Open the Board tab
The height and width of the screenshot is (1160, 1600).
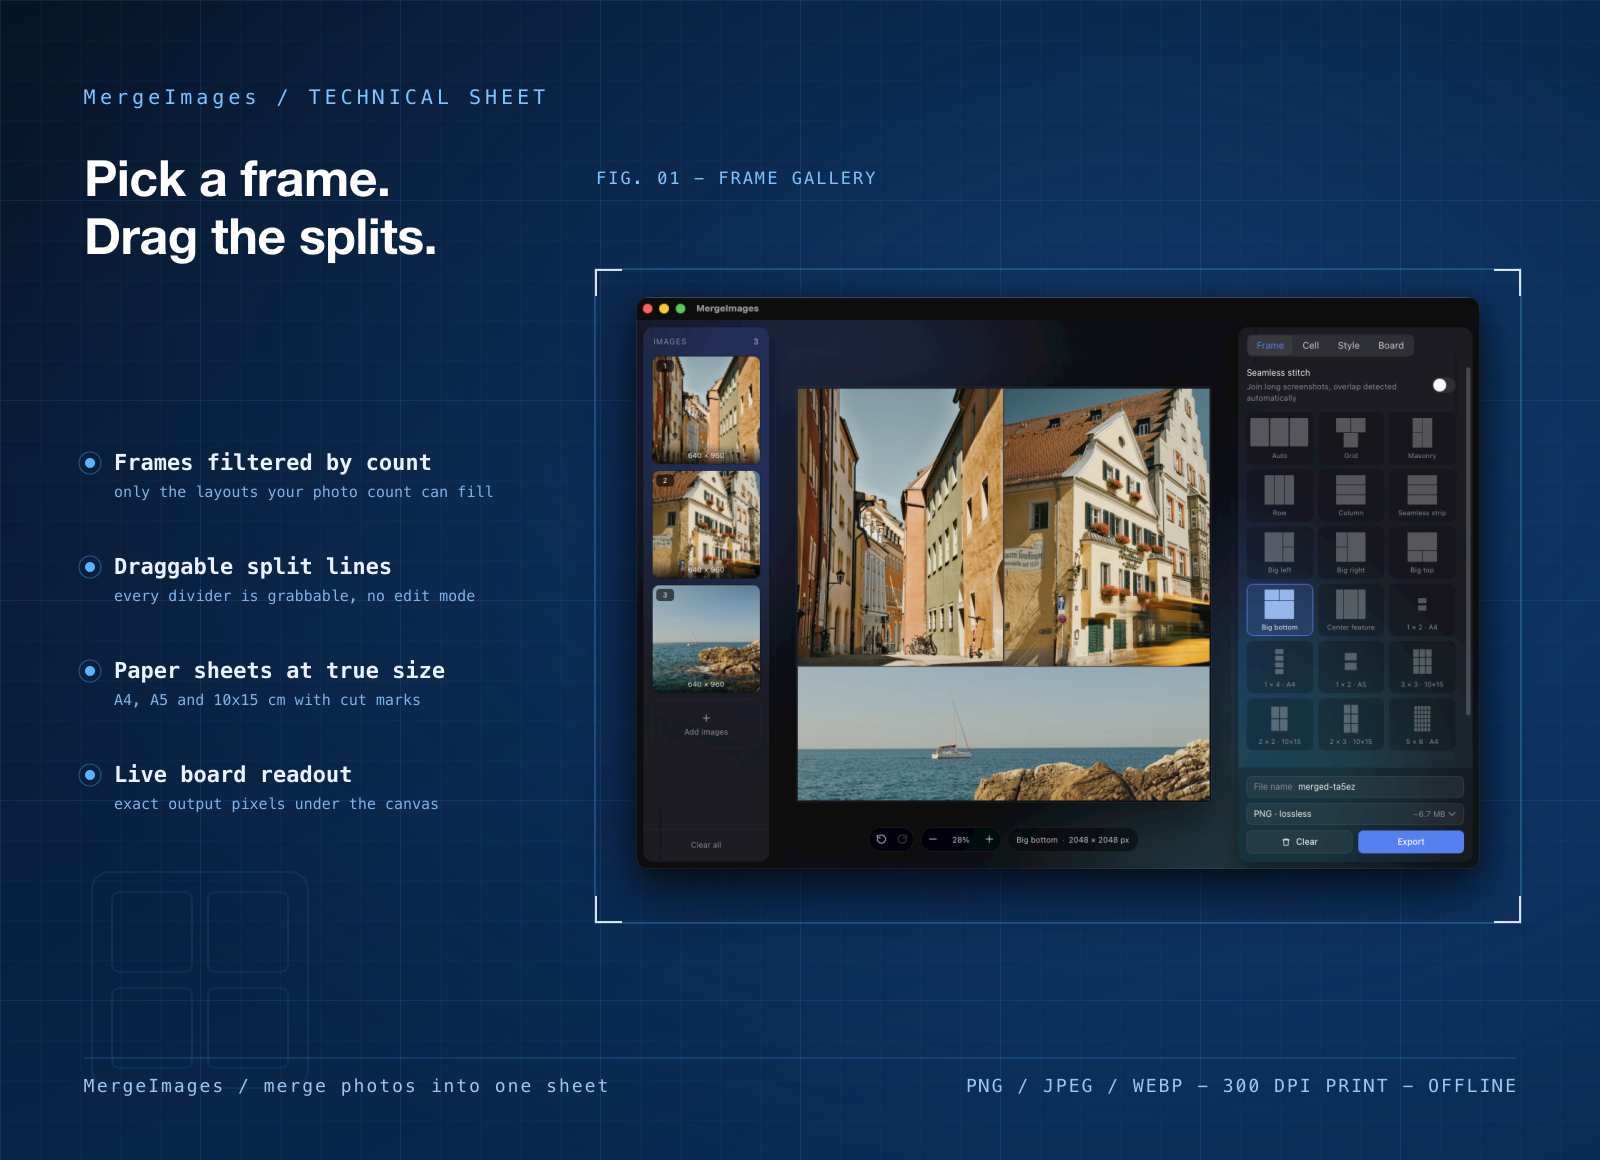1390,345
